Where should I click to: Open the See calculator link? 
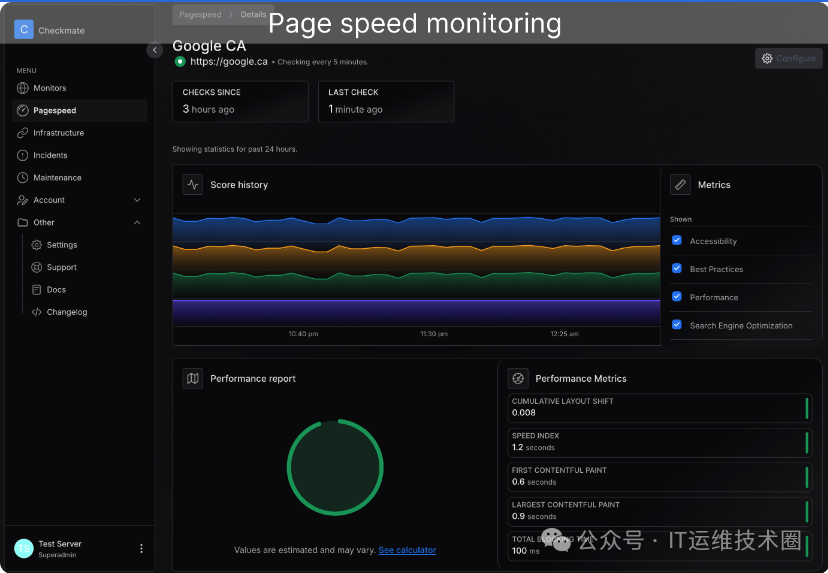point(407,550)
